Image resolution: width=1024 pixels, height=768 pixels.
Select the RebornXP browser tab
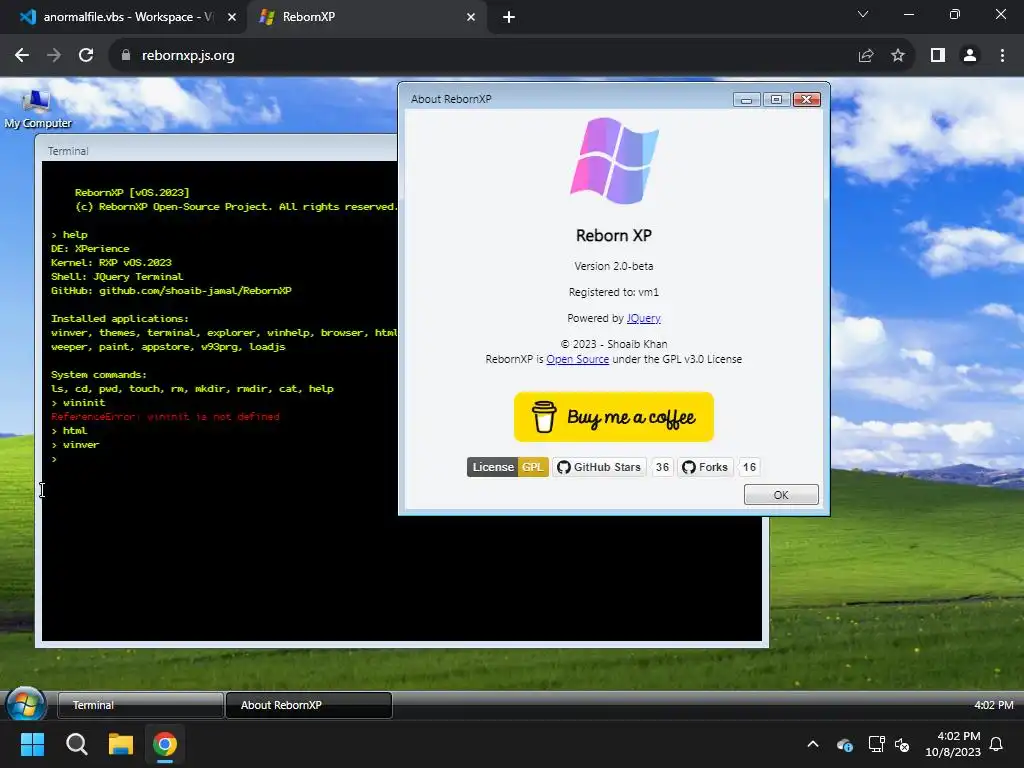[x=366, y=17]
